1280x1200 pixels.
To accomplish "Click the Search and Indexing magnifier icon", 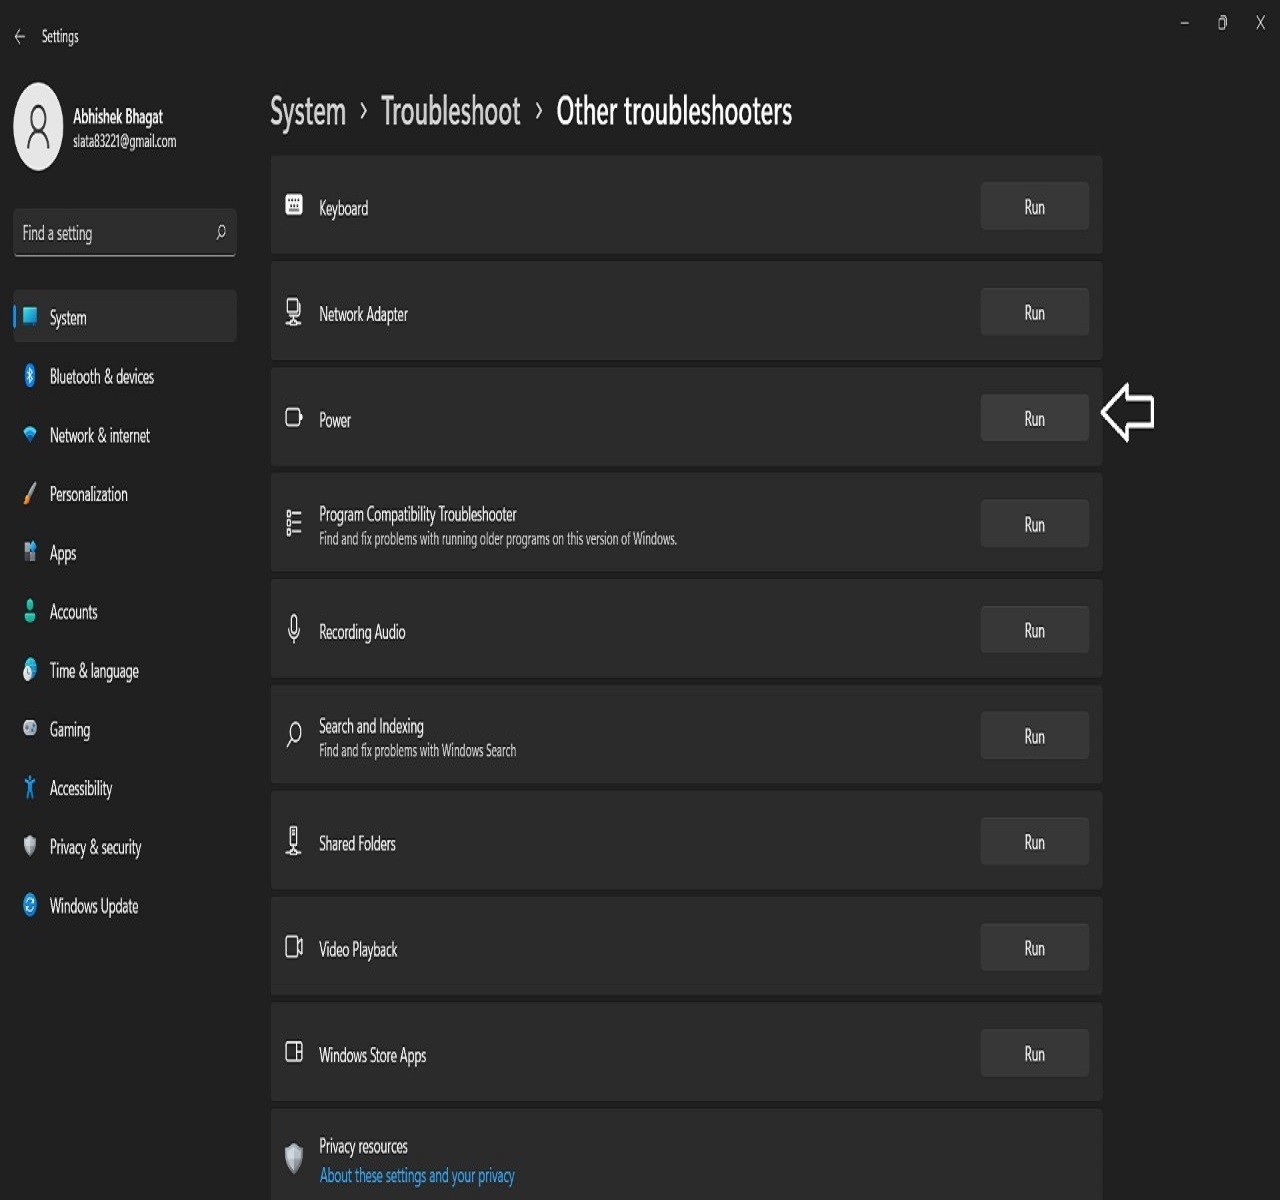I will (294, 735).
